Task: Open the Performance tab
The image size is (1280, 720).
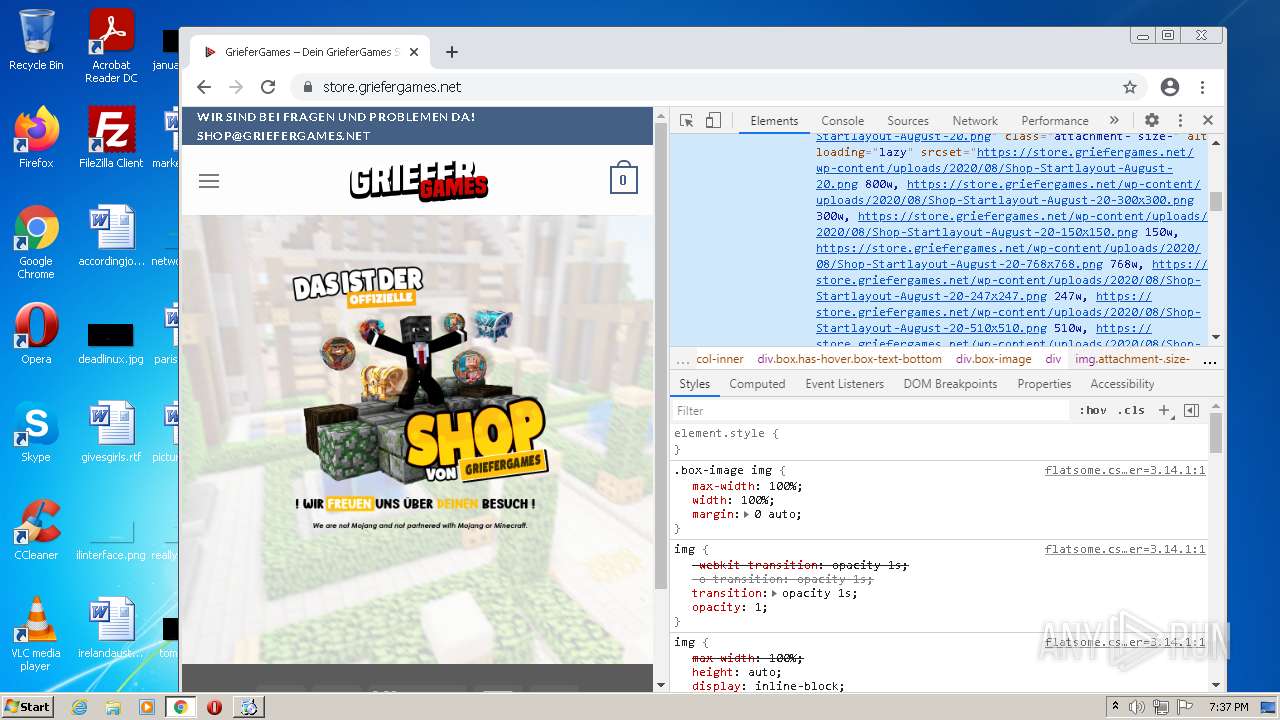Action: point(1055,121)
